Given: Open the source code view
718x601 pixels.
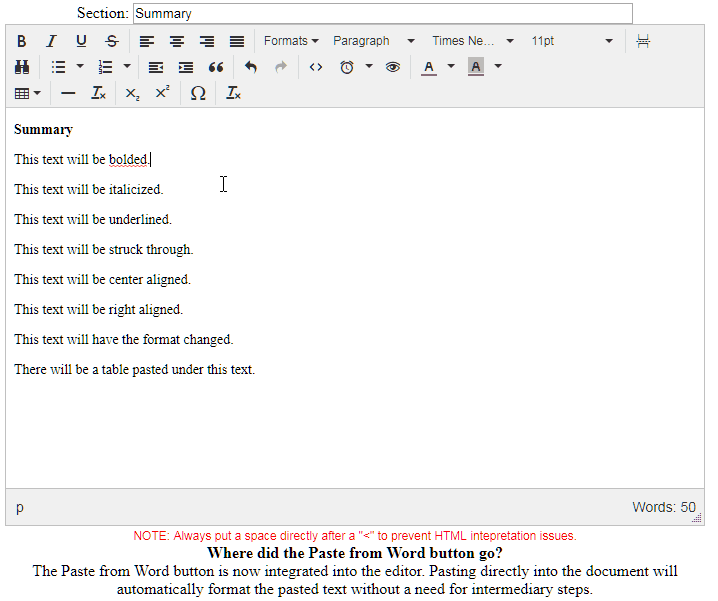Looking at the screenshot, I should [x=315, y=67].
